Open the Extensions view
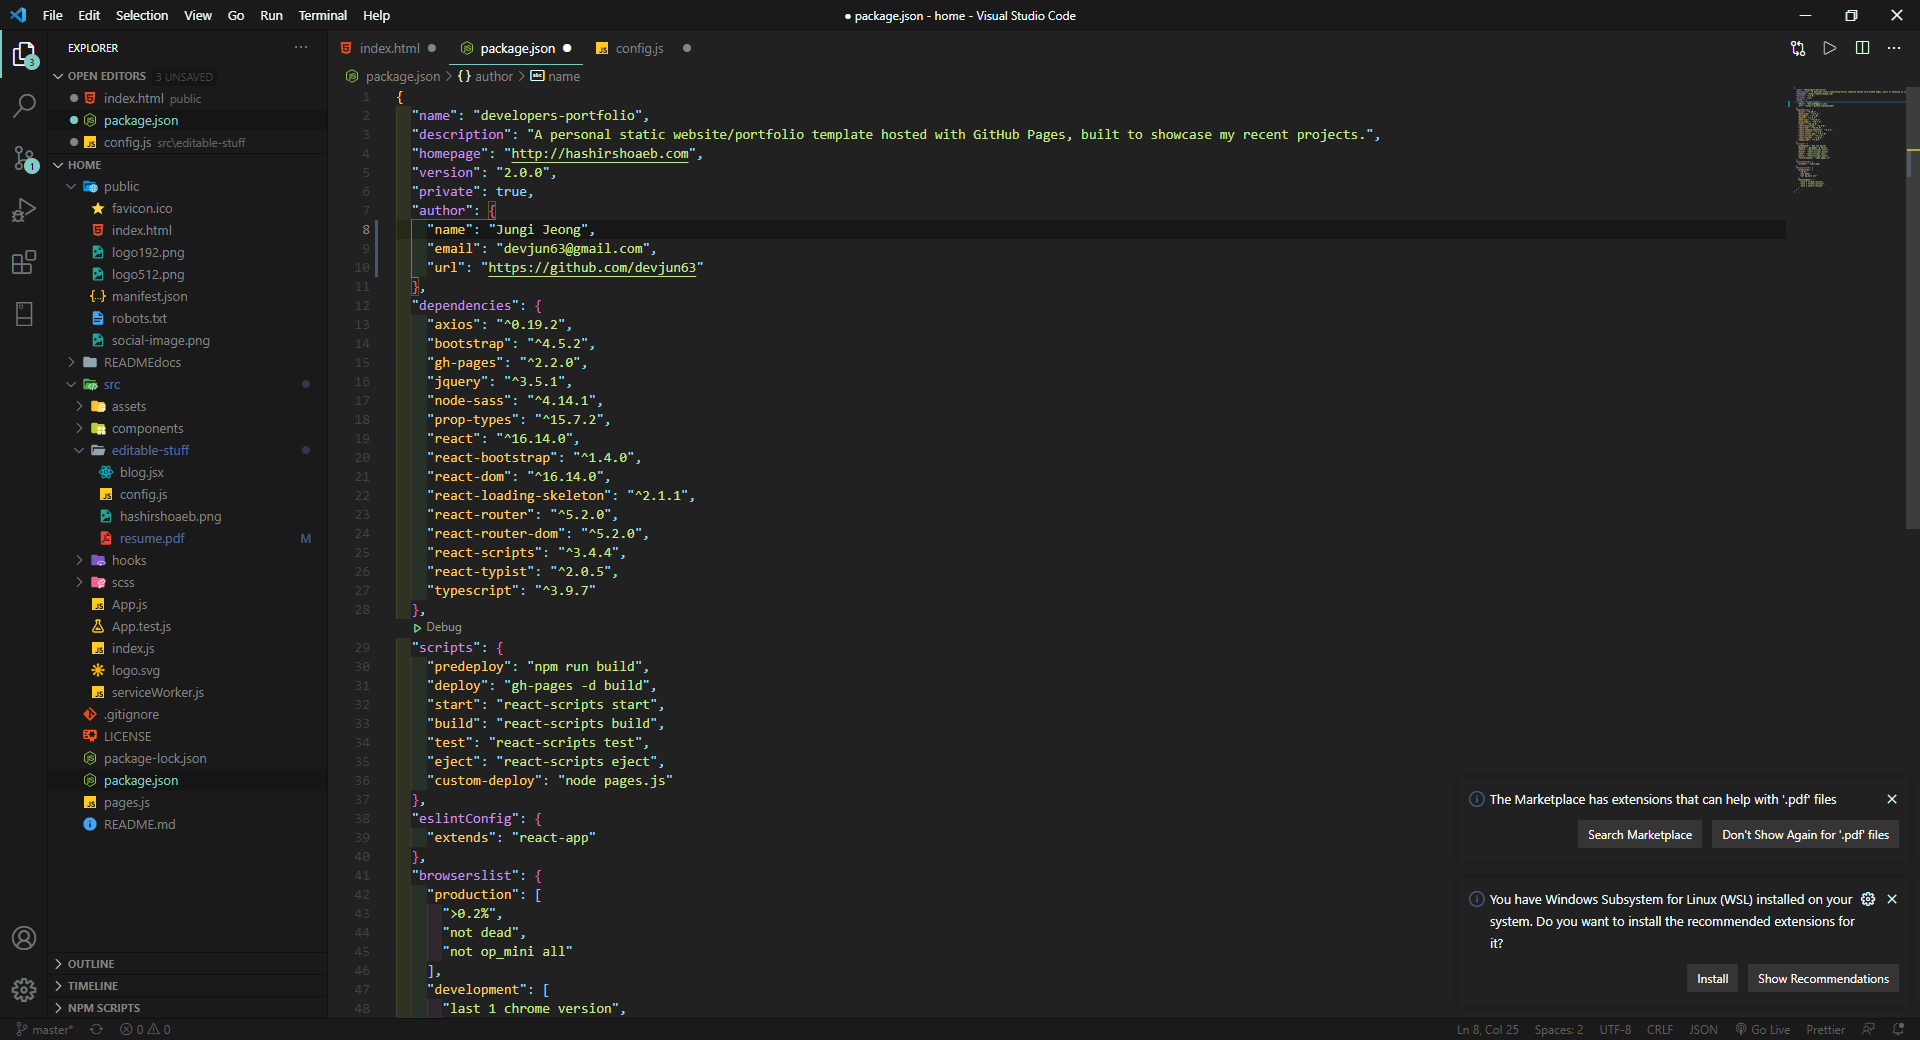 click(24, 262)
